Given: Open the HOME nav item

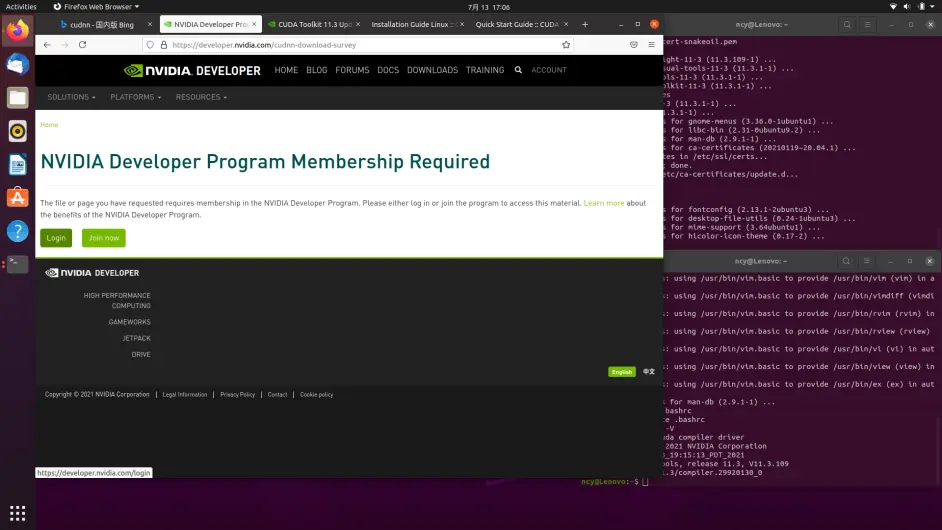Looking at the screenshot, I should 286,70.
